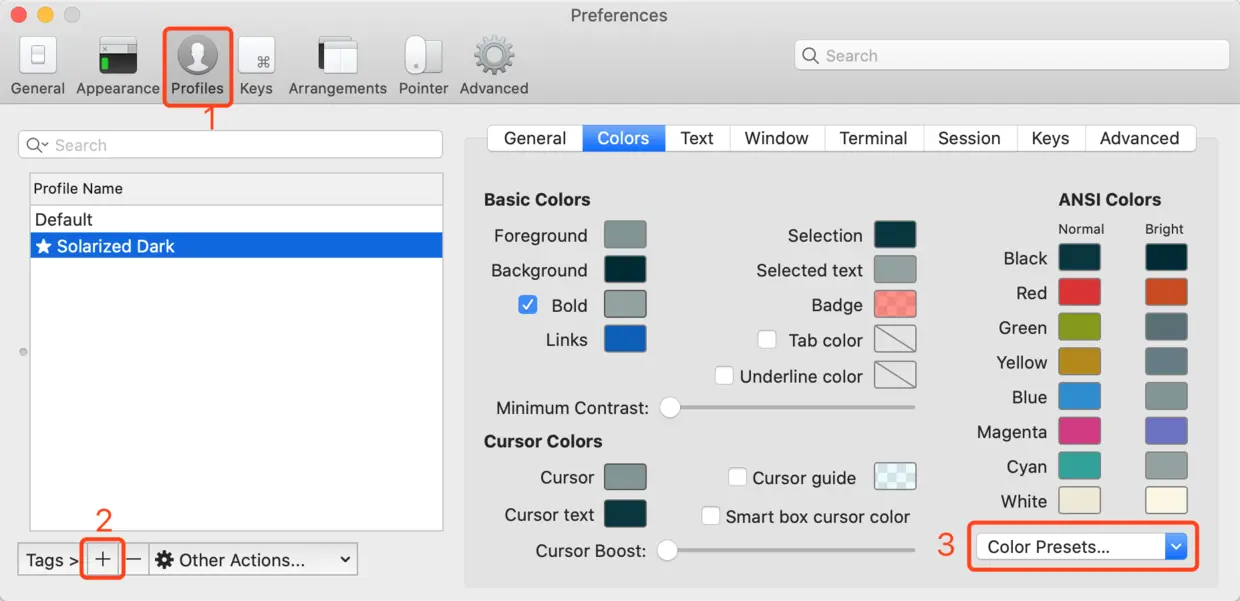Screen dimensions: 1240x601
Task: Switch to the Session tab
Action: pyautogui.click(x=969, y=138)
